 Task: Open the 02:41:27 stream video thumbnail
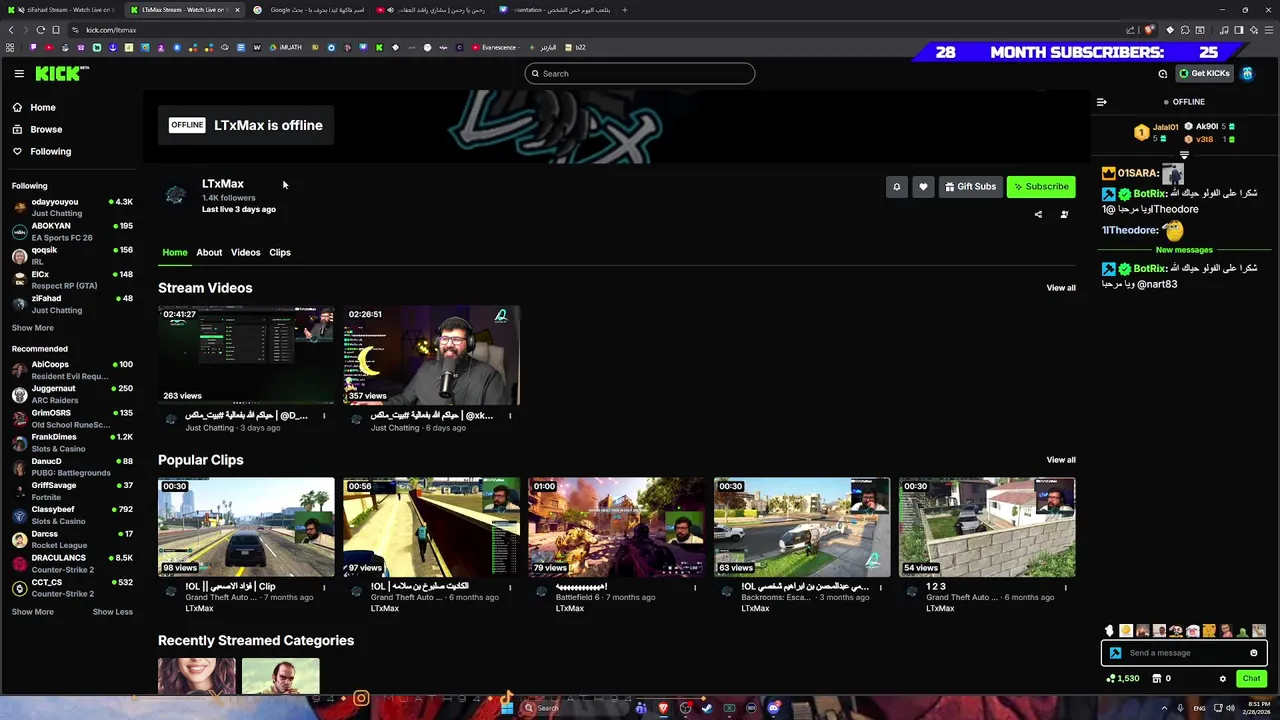pyautogui.click(x=246, y=355)
